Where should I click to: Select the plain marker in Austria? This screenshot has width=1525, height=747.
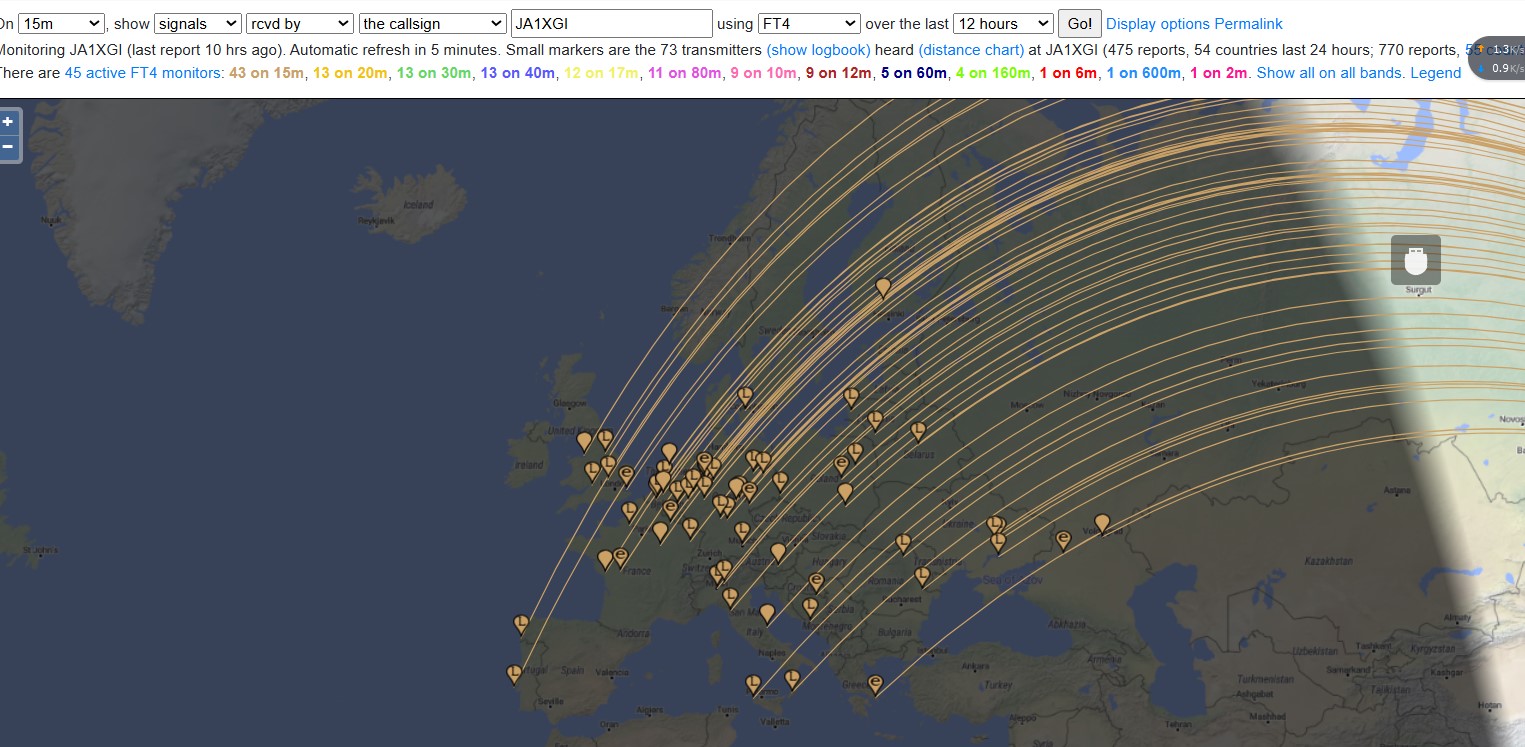pos(778,552)
